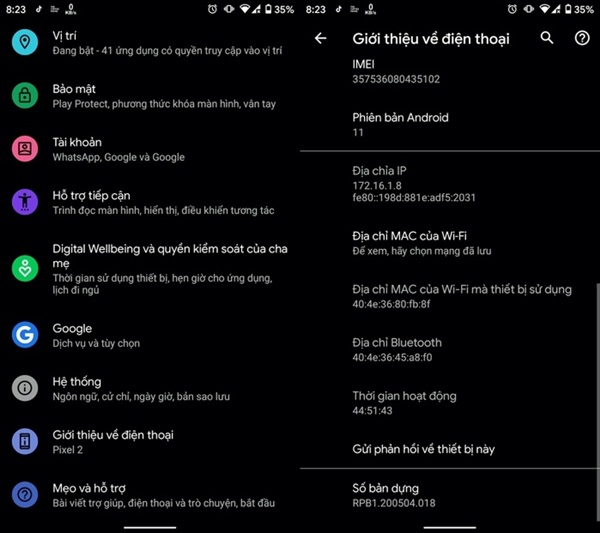600x533 pixels.
Task: Tap the Mẹo và hỗ trợ question icon
Action: point(24,494)
